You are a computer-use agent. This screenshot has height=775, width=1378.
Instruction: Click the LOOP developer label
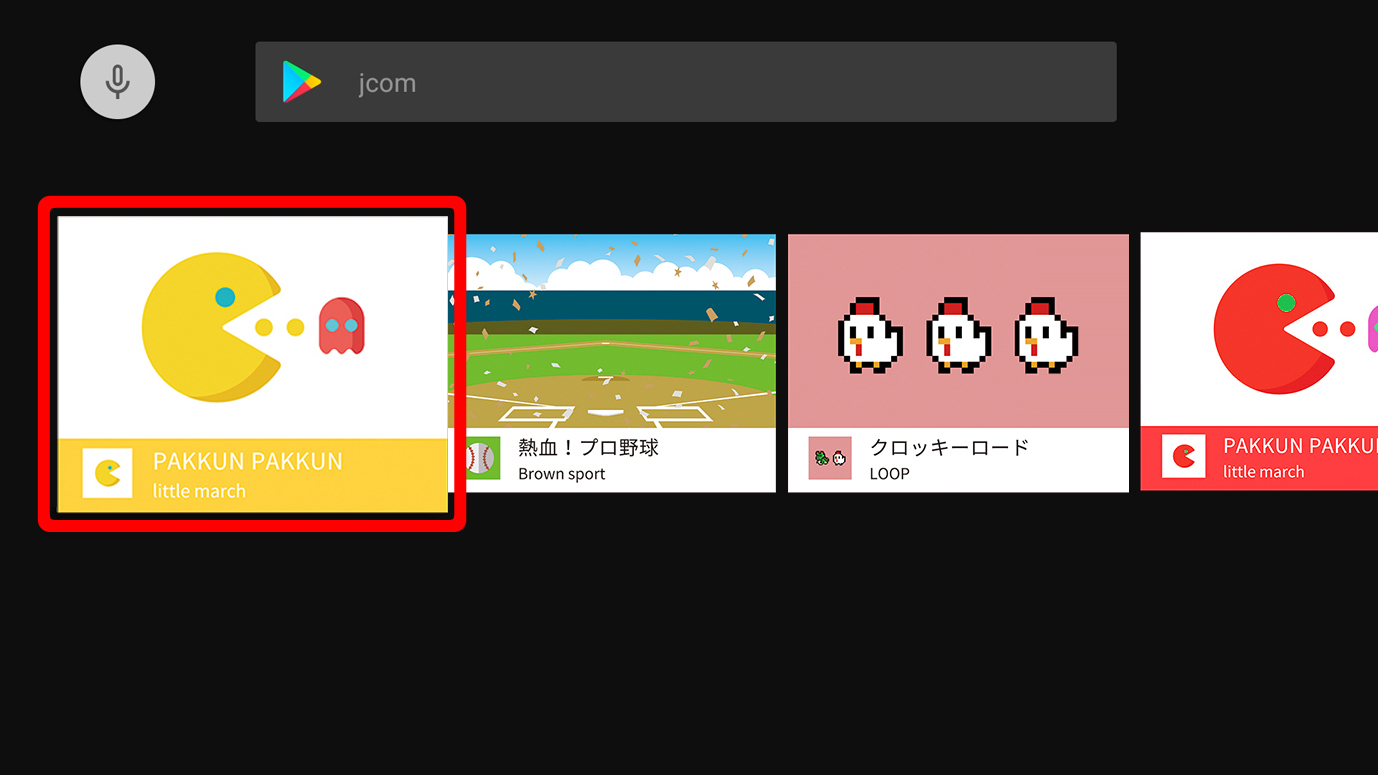coord(889,474)
